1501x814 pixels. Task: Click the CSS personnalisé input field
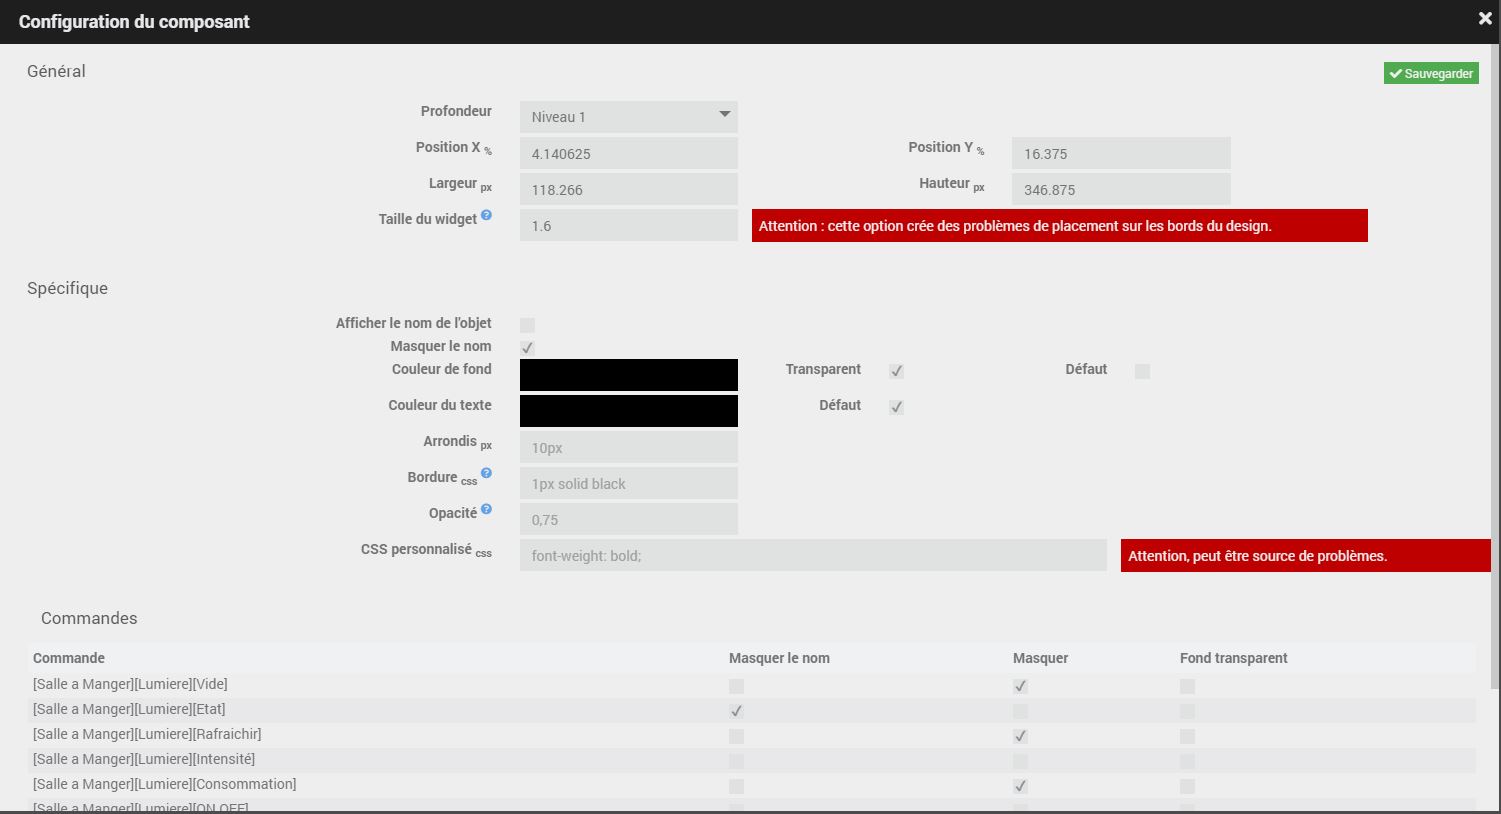(x=813, y=555)
